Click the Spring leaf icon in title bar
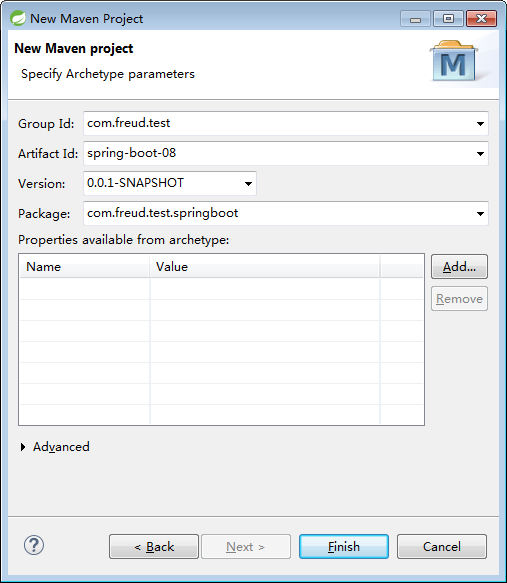This screenshot has width=507, height=583. point(18,18)
